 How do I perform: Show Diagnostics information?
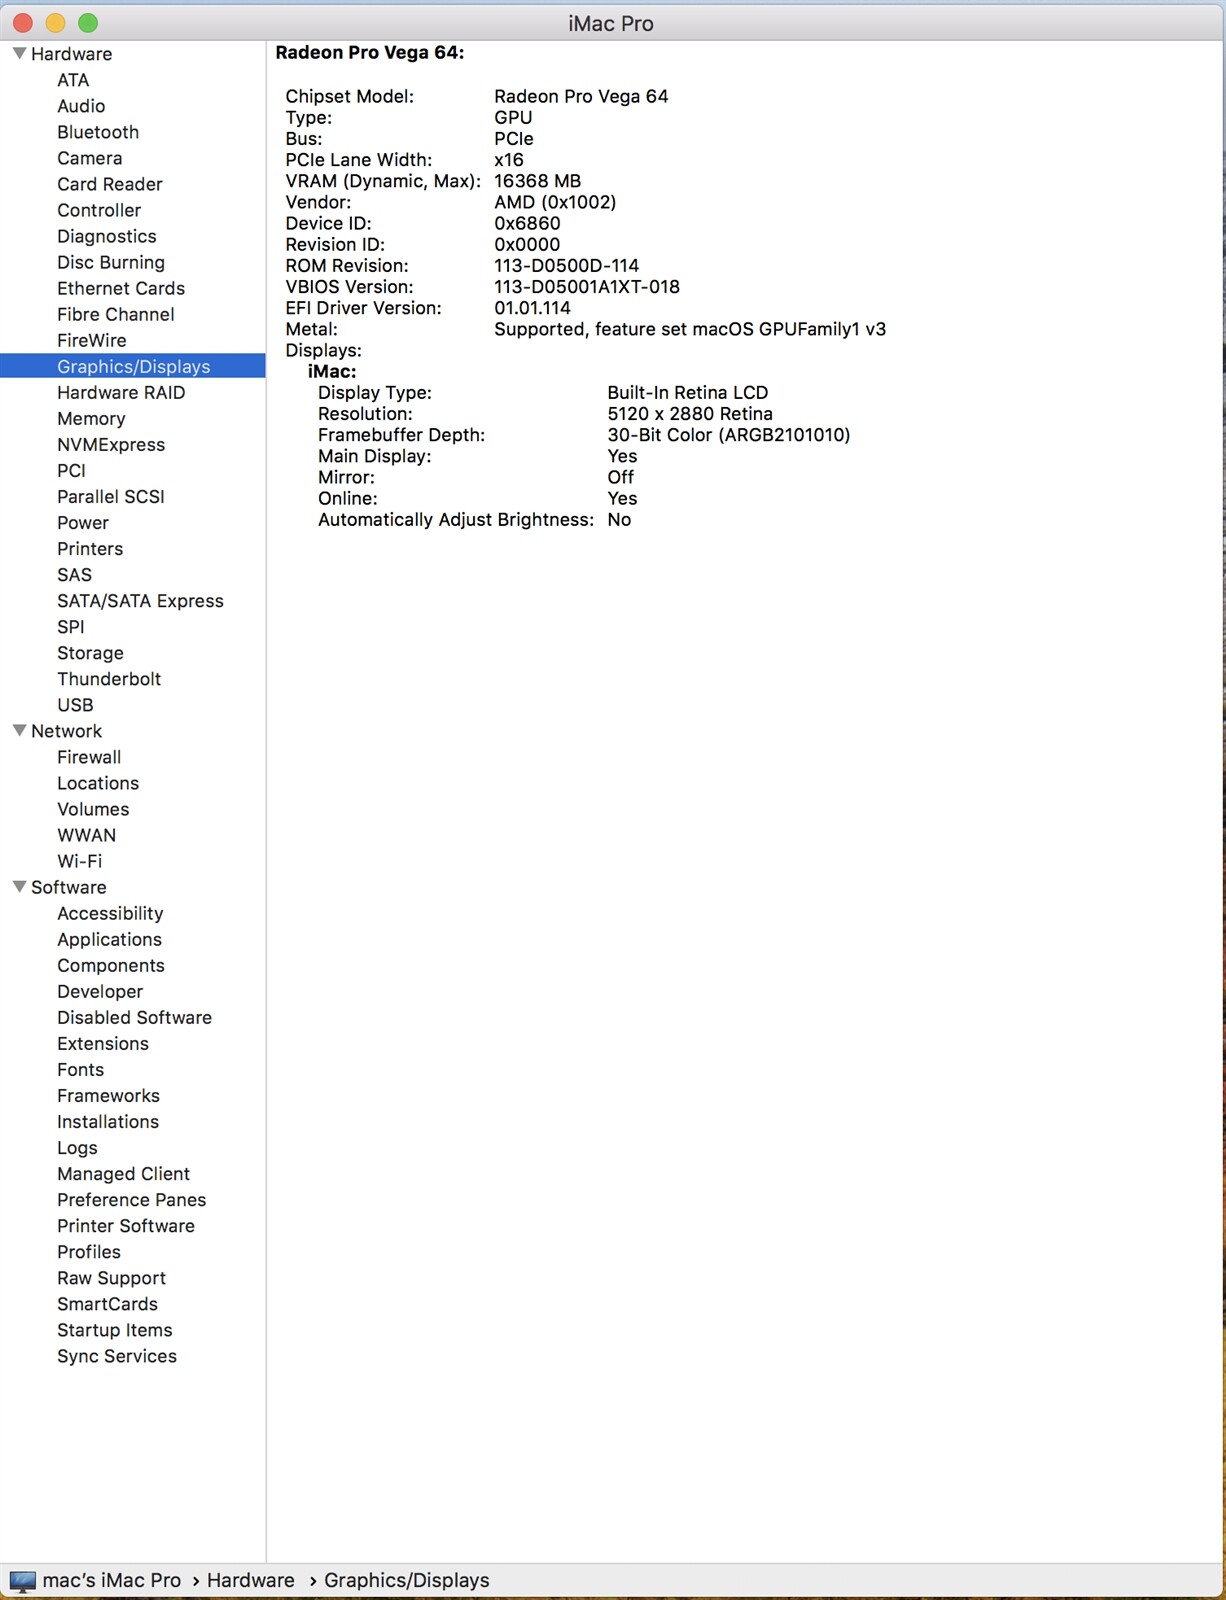coord(107,236)
